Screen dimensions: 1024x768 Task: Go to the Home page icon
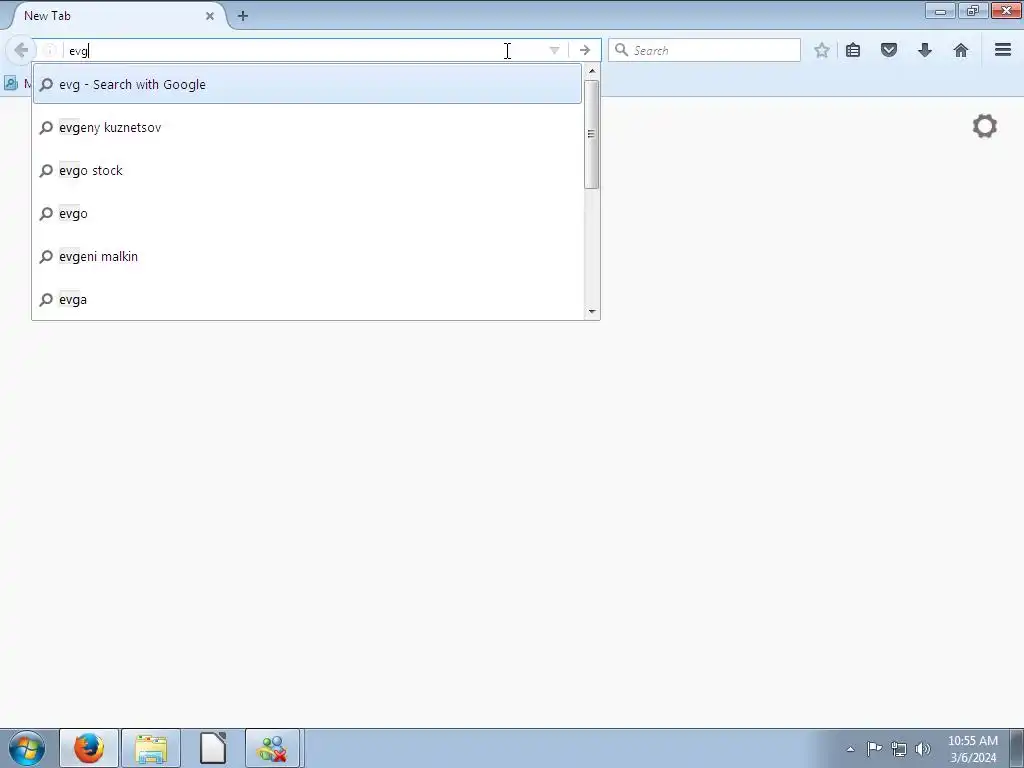pyautogui.click(x=961, y=50)
